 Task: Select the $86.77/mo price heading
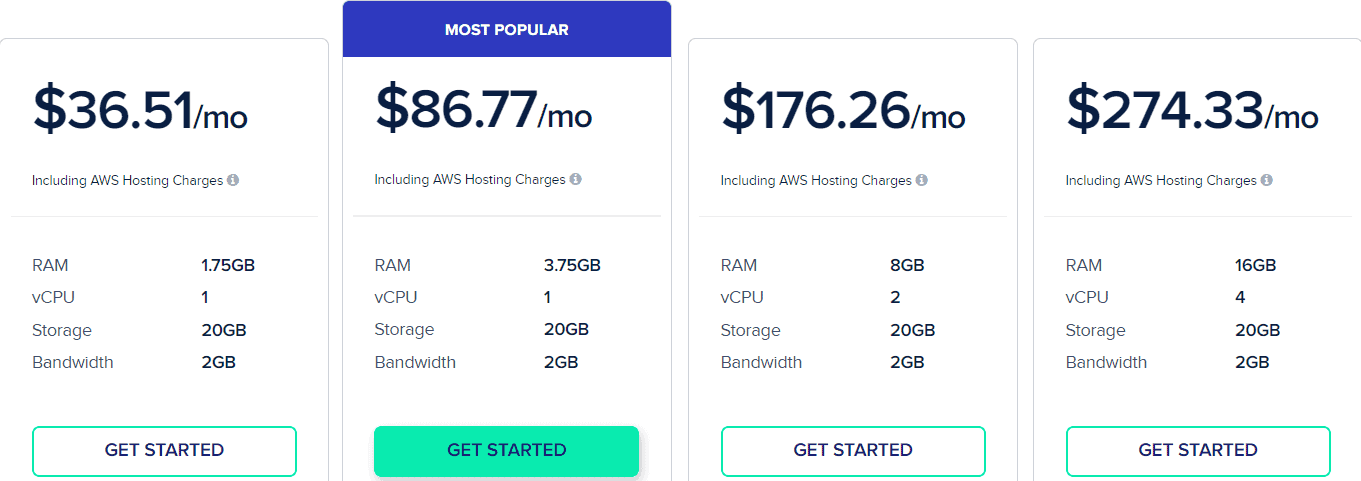(484, 109)
